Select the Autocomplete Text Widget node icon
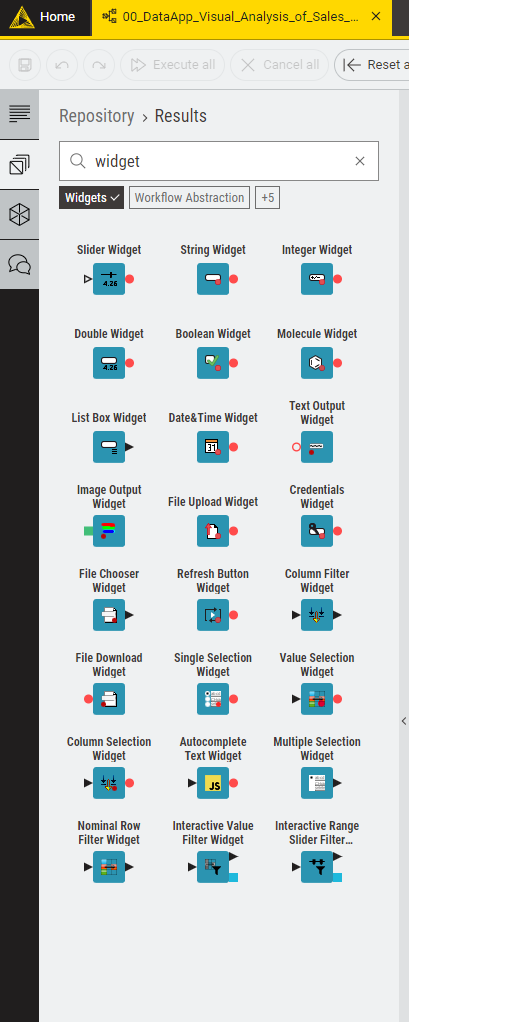 pos(213,783)
